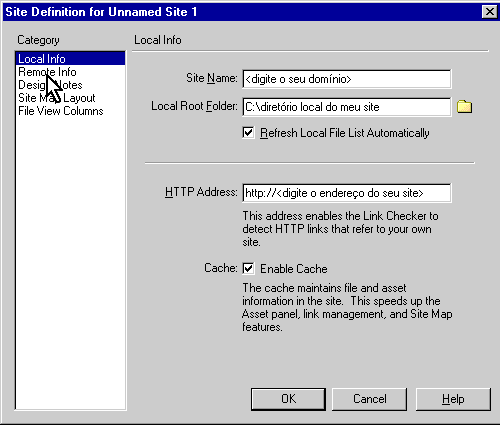This screenshot has width=500, height=425.
Task: Click the HTTP Address label
Action: point(201,192)
